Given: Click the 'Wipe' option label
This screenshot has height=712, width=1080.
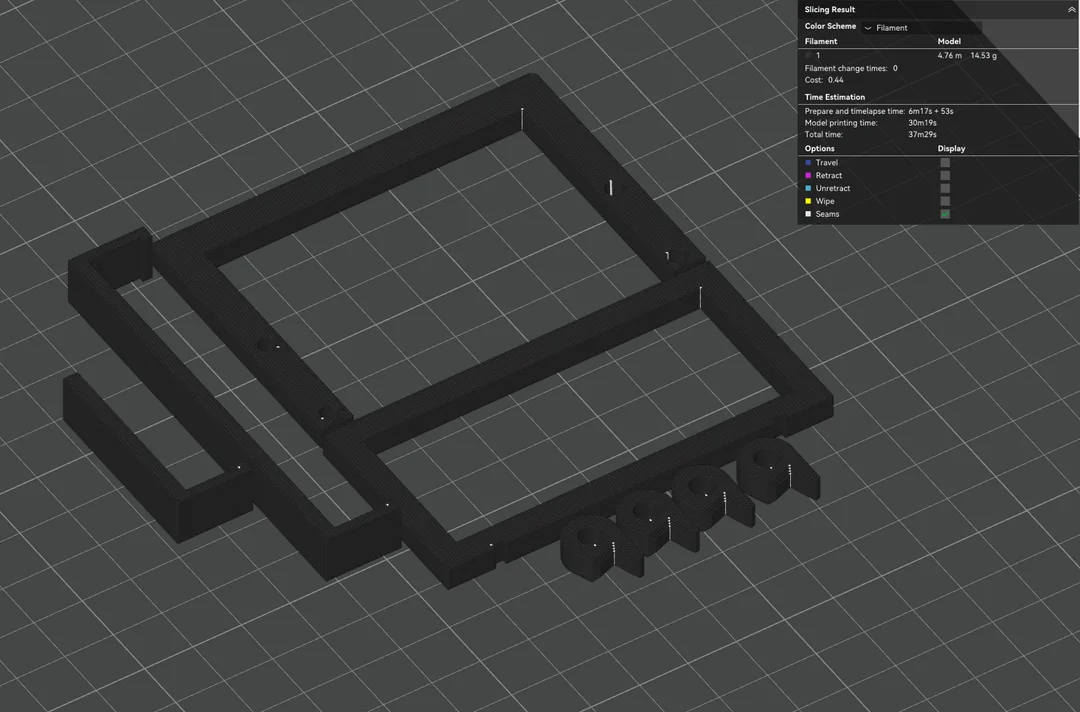Looking at the screenshot, I should (x=824, y=201).
